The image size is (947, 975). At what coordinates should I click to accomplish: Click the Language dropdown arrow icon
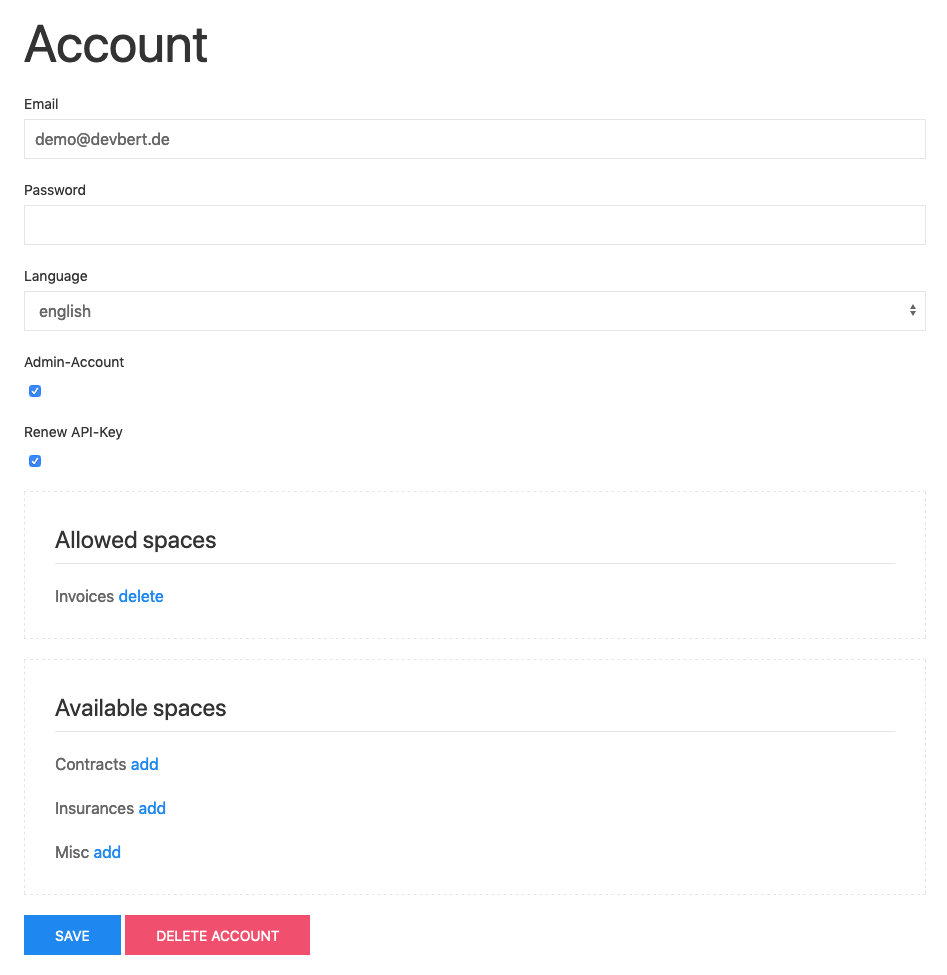pos(912,310)
